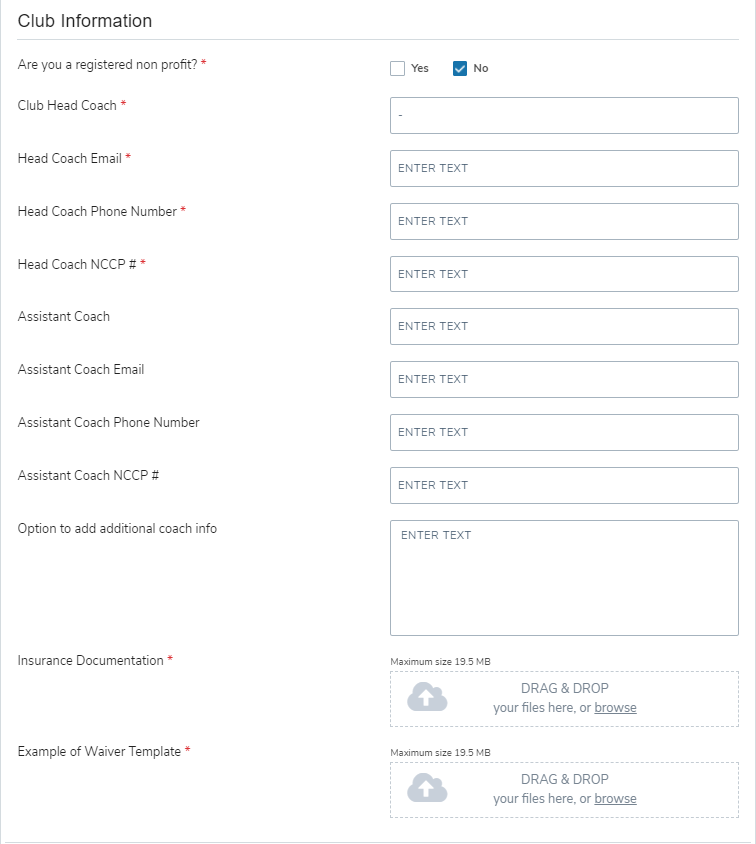Screen dimensions: 756x844
Task: Focus the Assistant Coach name field
Action: click(x=564, y=326)
